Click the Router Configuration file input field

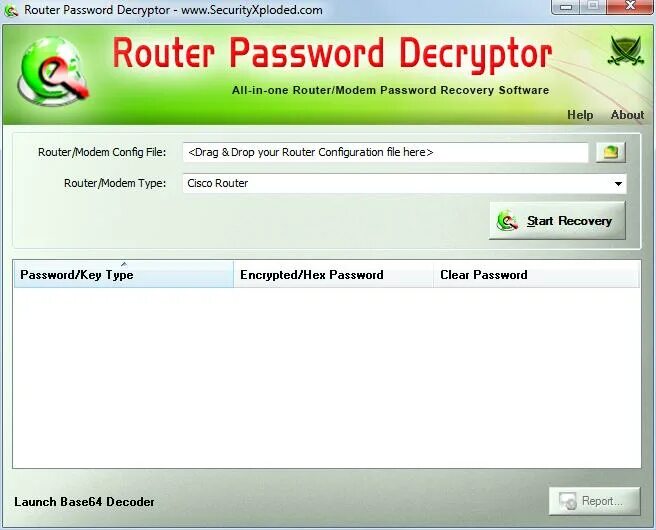tap(385, 152)
